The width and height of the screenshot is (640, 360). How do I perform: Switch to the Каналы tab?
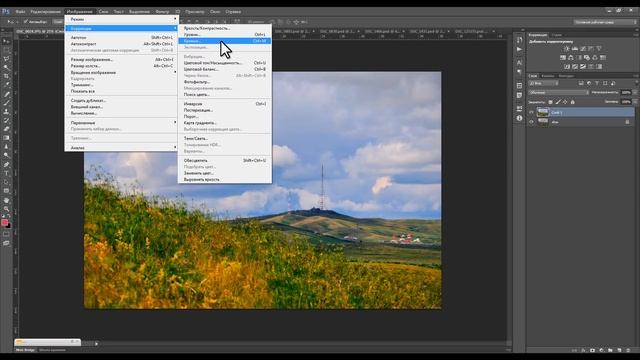548,76
